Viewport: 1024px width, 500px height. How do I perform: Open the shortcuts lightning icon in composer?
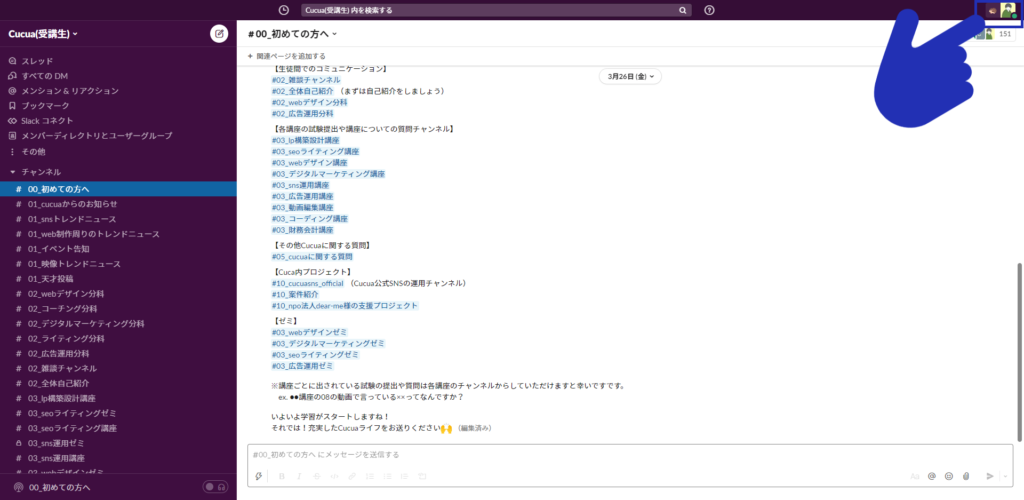click(x=259, y=476)
